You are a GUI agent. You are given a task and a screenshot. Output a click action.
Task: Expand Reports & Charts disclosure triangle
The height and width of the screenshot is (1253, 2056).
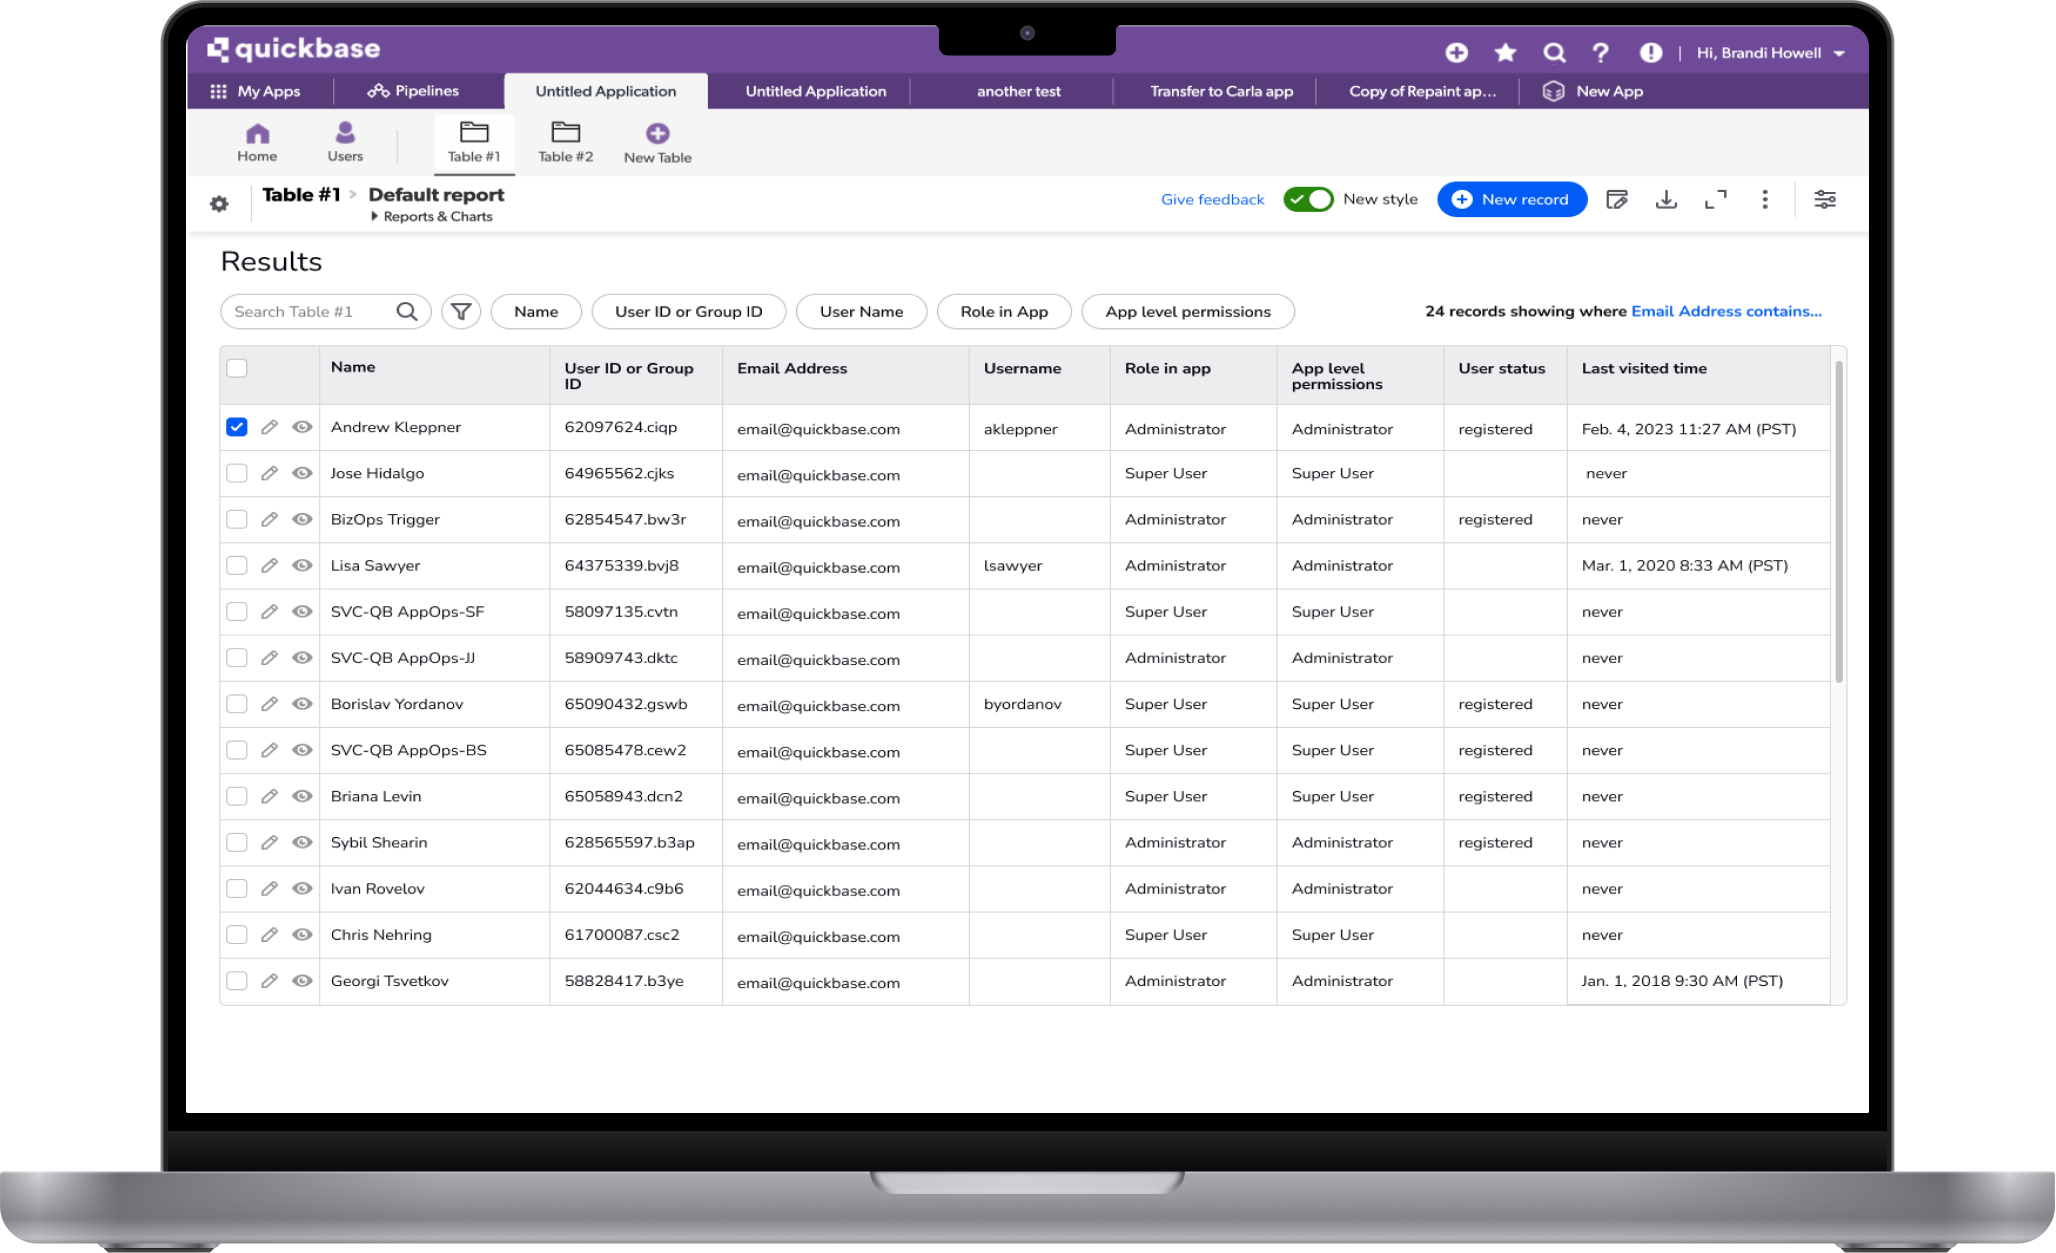click(x=375, y=217)
